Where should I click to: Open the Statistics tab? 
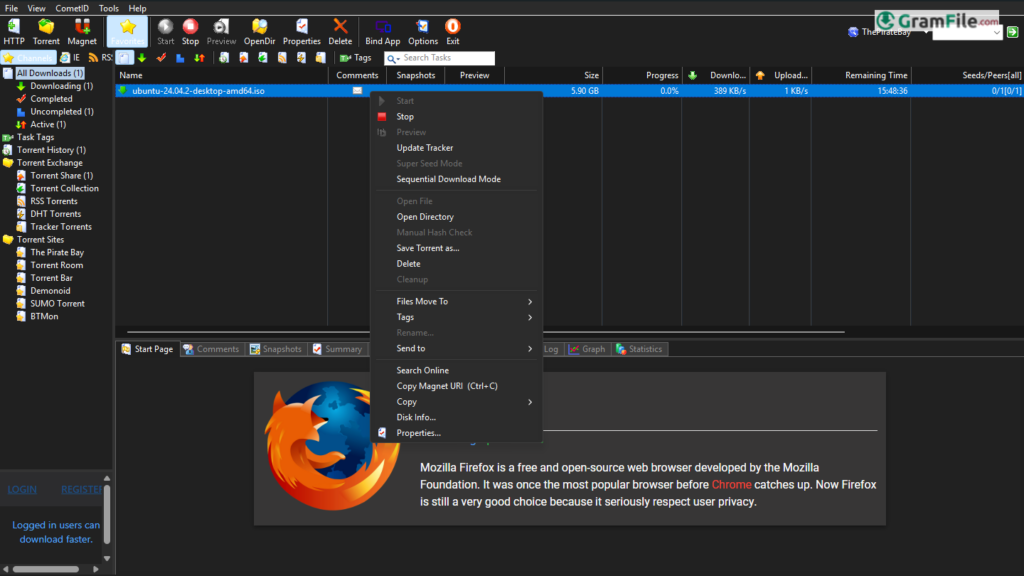pos(639,349)
